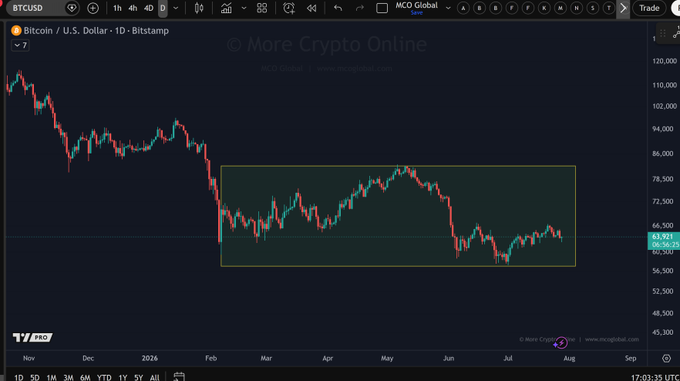Image resolution: width=680 pixels, height=381 pixels.
Task: Expand the collapsed indicators legend showing 7
Action: (20, 45)
